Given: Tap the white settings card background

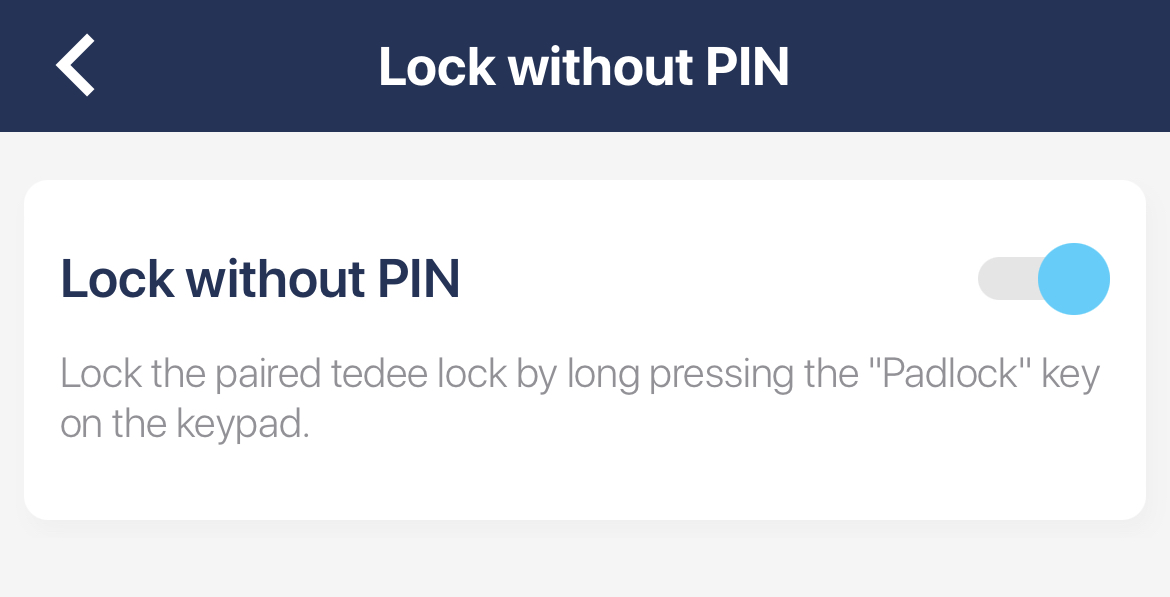Looking at the screenshot, I should 700,470.
